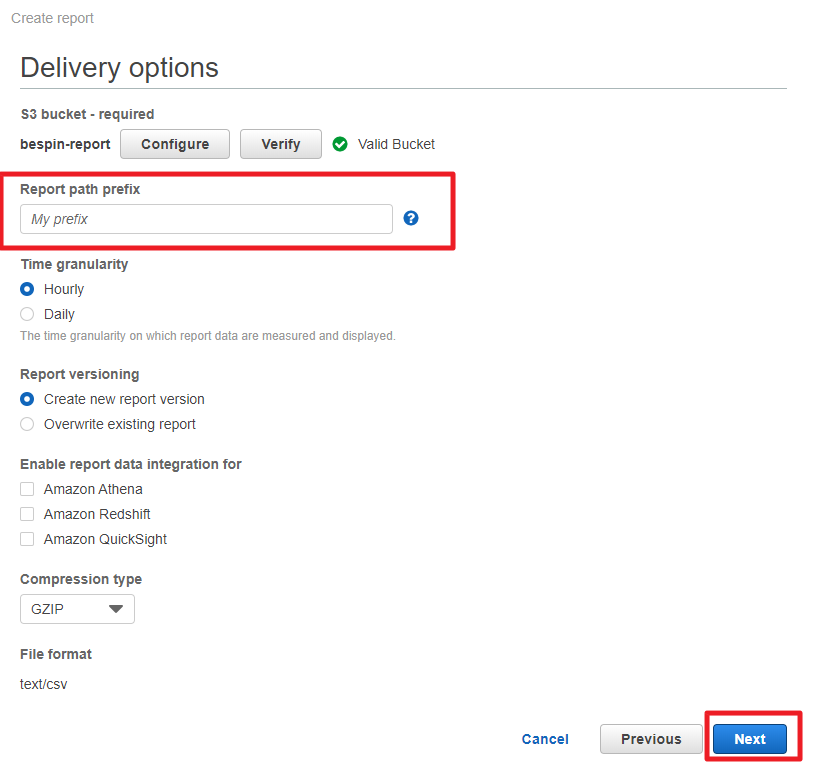Click the Delivery options heading

119,68
